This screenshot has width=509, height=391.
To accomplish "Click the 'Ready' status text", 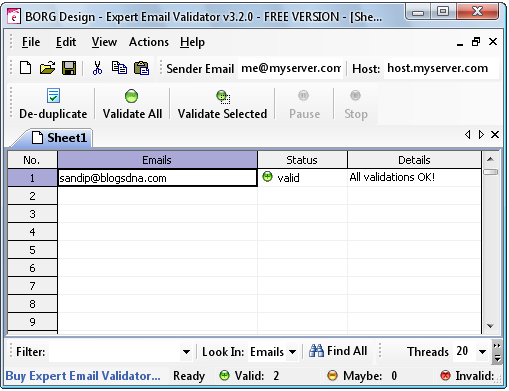I will (x=189, y=376).
